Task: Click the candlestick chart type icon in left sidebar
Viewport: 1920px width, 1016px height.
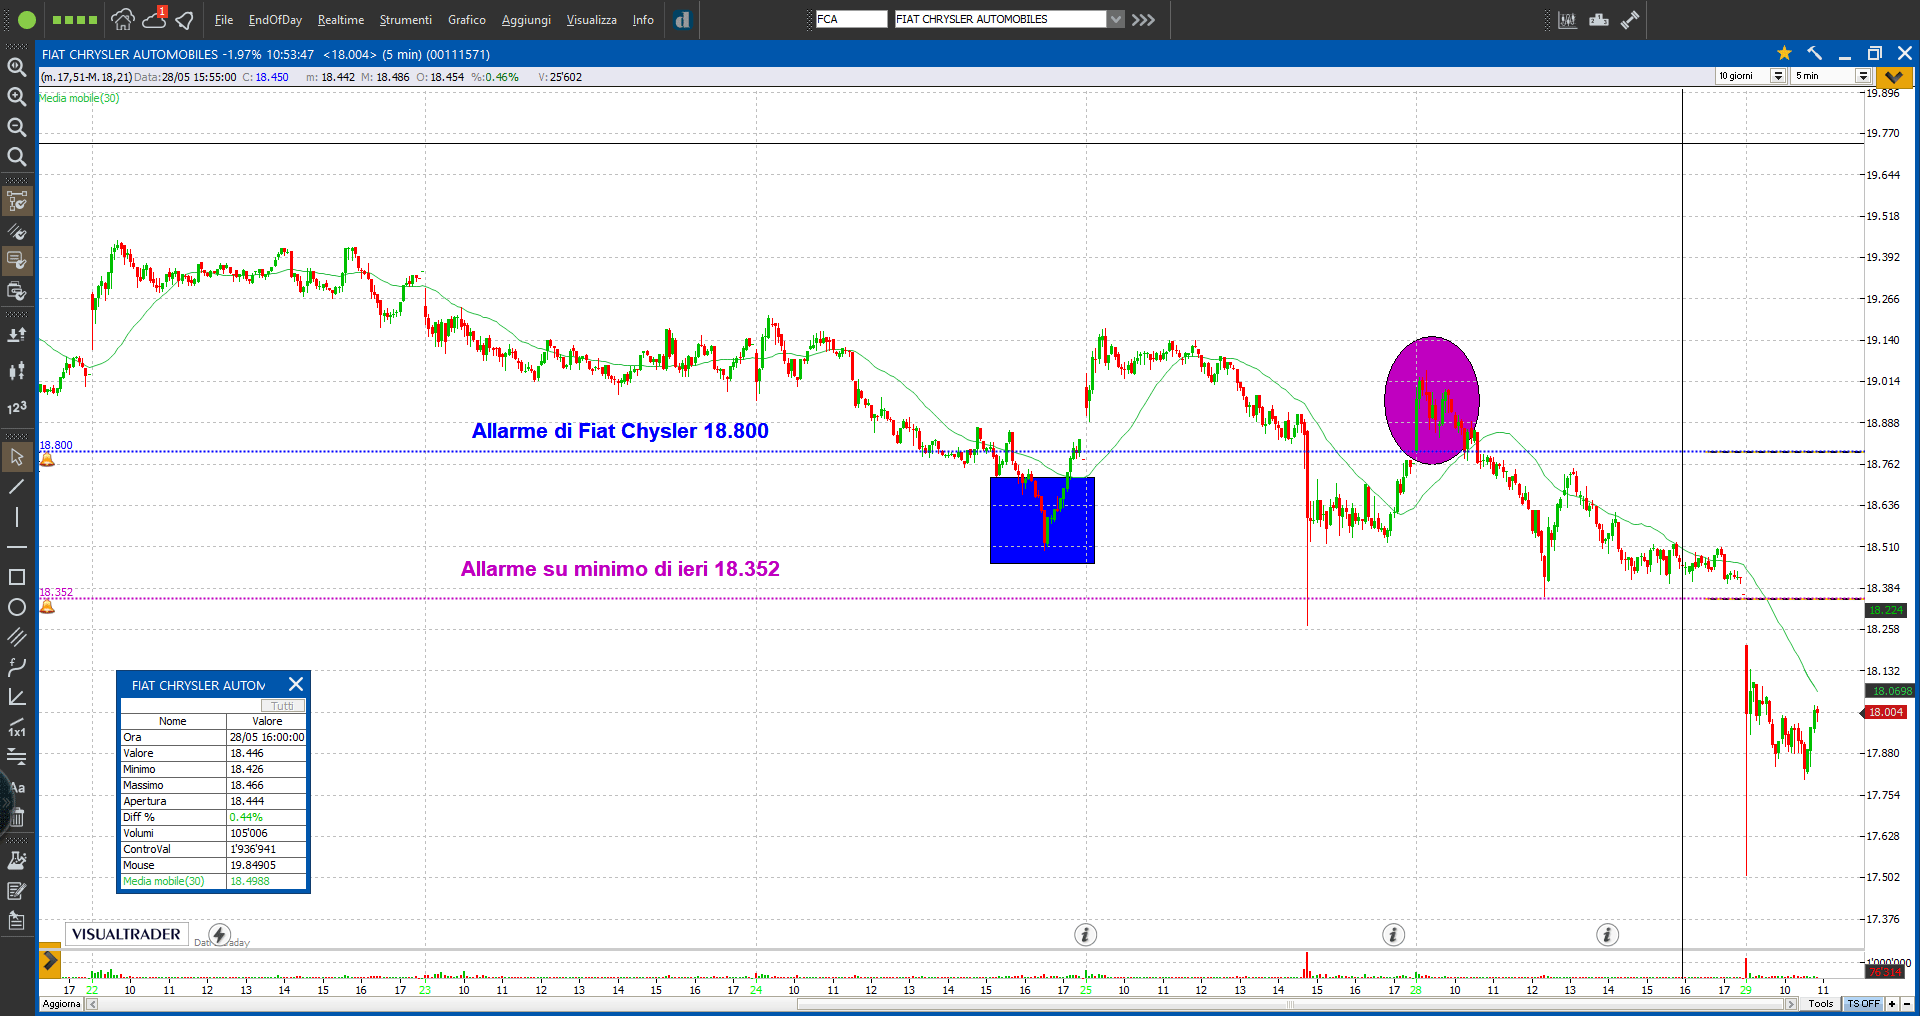Action: (17, 371)
